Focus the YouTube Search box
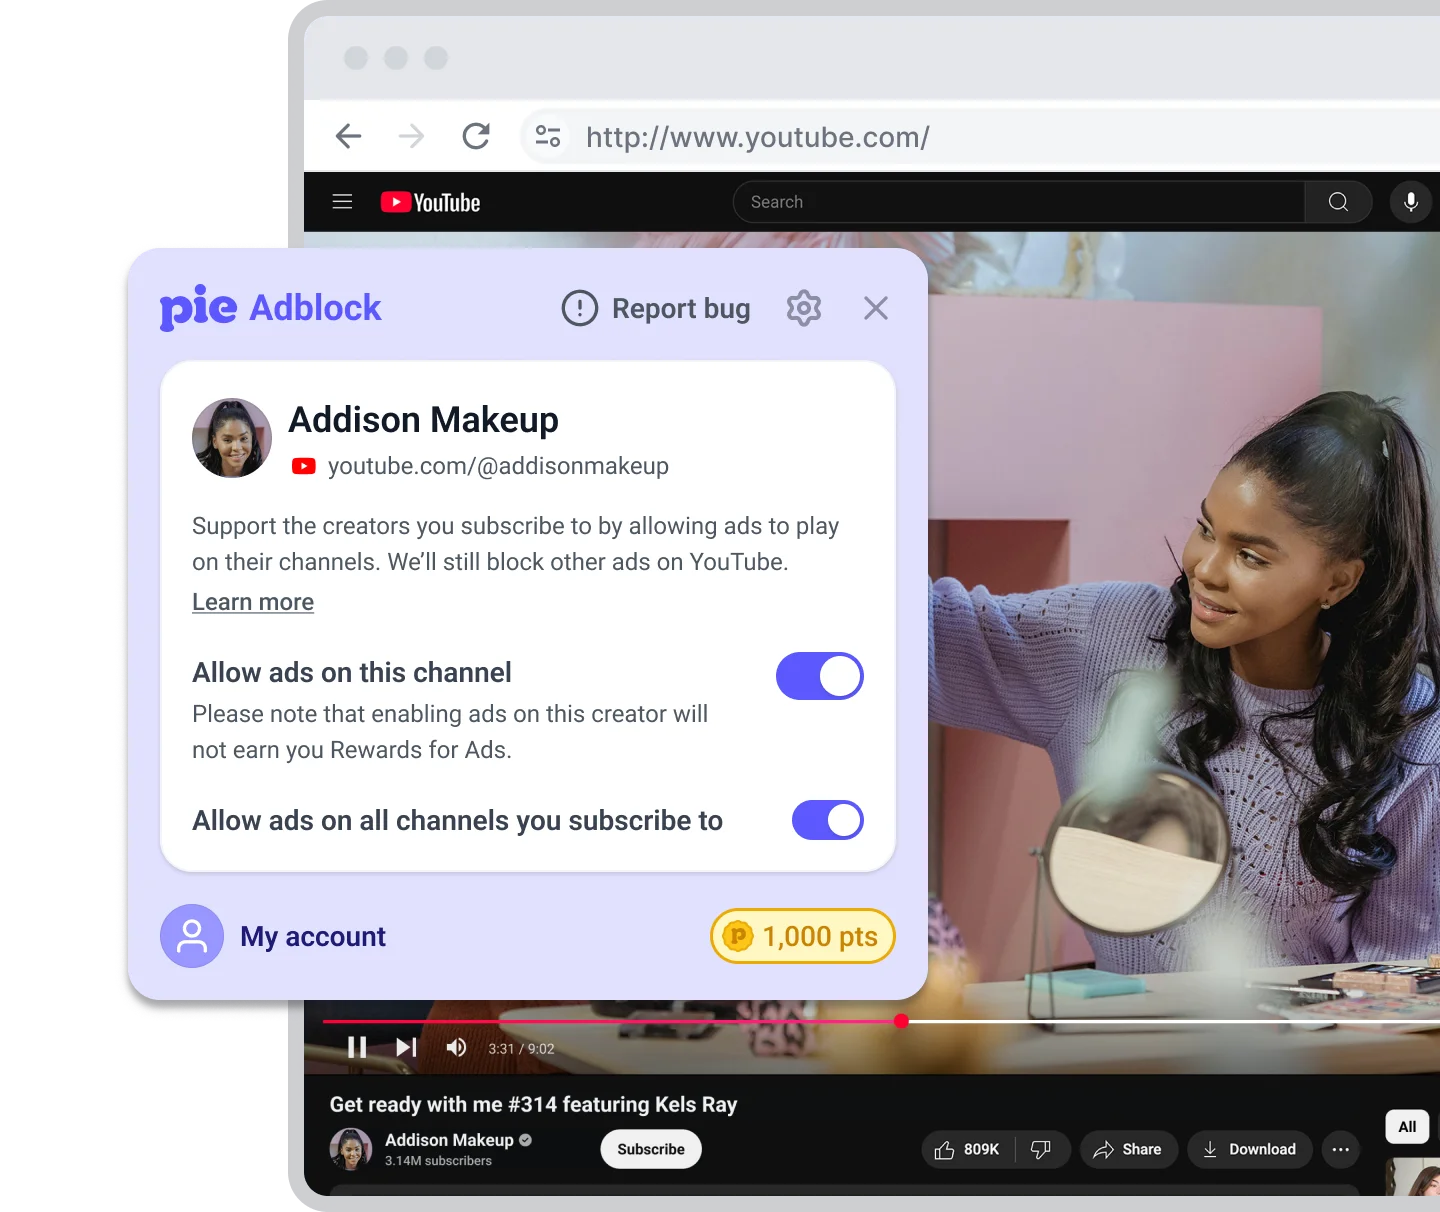Image resolution: width=1440 pixels, height=1212 pixels. [1019, 202]
